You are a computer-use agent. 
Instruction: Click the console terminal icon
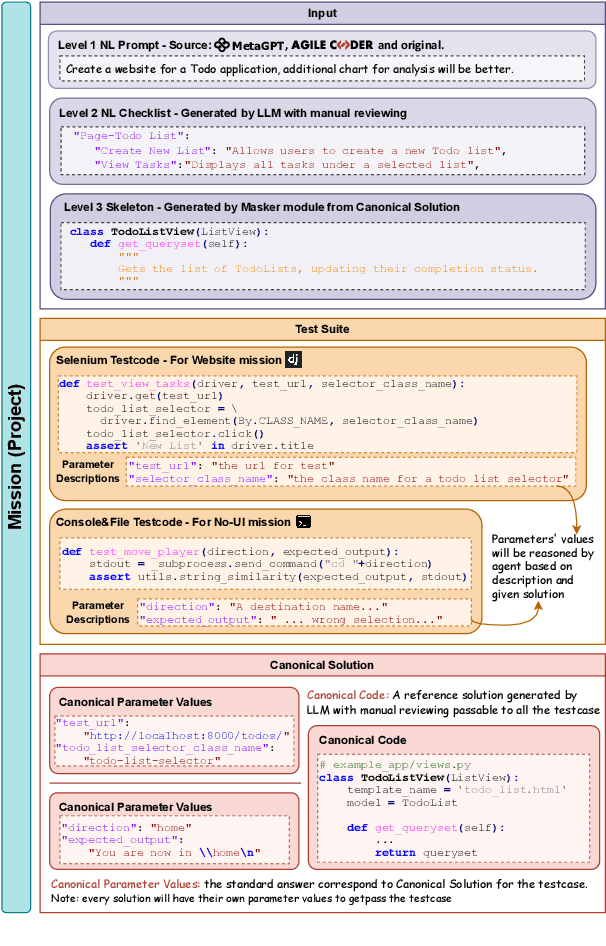(x=305, y=522)
